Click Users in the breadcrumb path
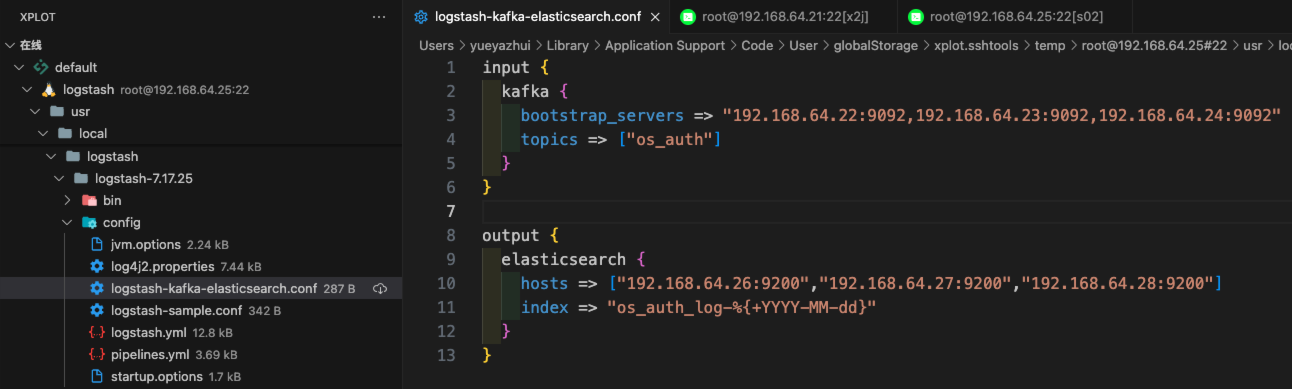Screen dimensions: 1292x389 436,45
